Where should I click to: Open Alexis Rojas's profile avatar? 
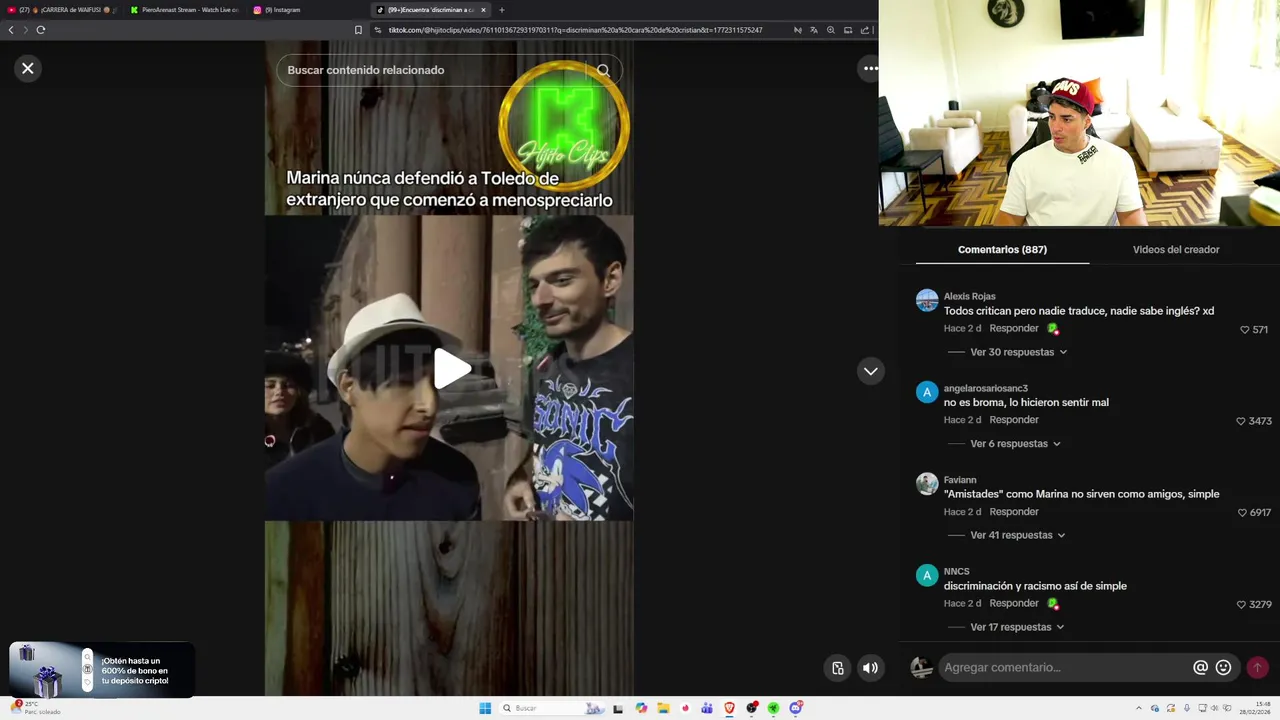[927, 300]
